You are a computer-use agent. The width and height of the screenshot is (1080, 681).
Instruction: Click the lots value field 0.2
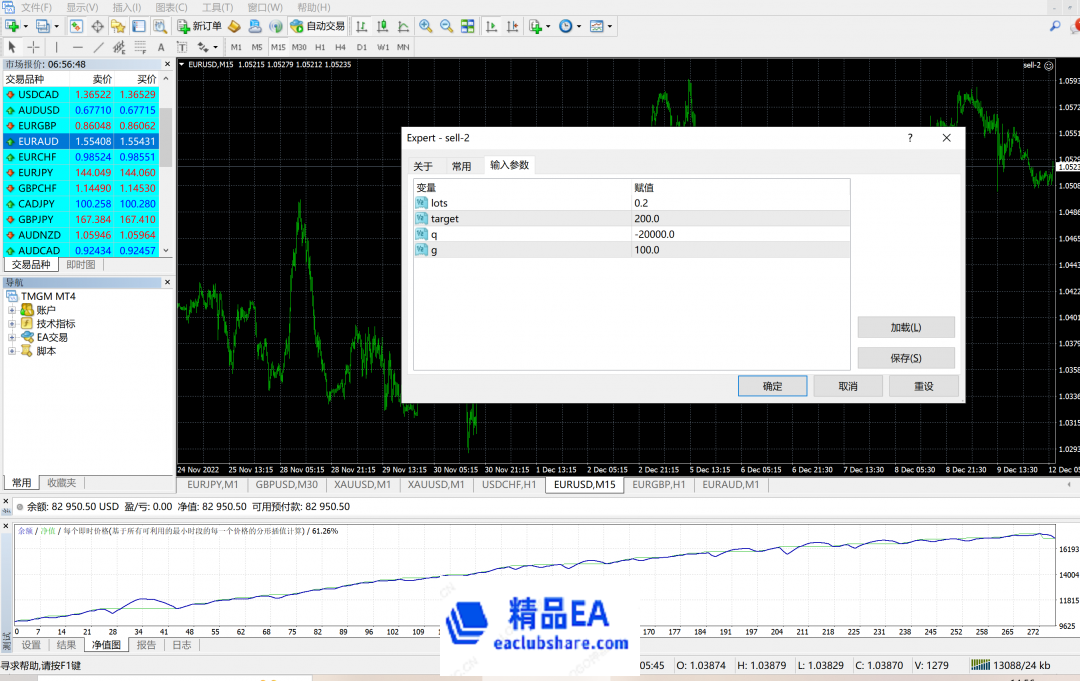pyautogui.click(x=740, y=203)
